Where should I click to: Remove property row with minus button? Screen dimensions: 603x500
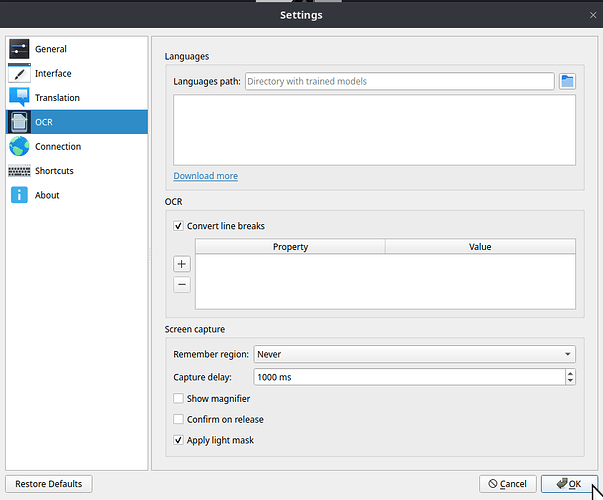[182, 284]
